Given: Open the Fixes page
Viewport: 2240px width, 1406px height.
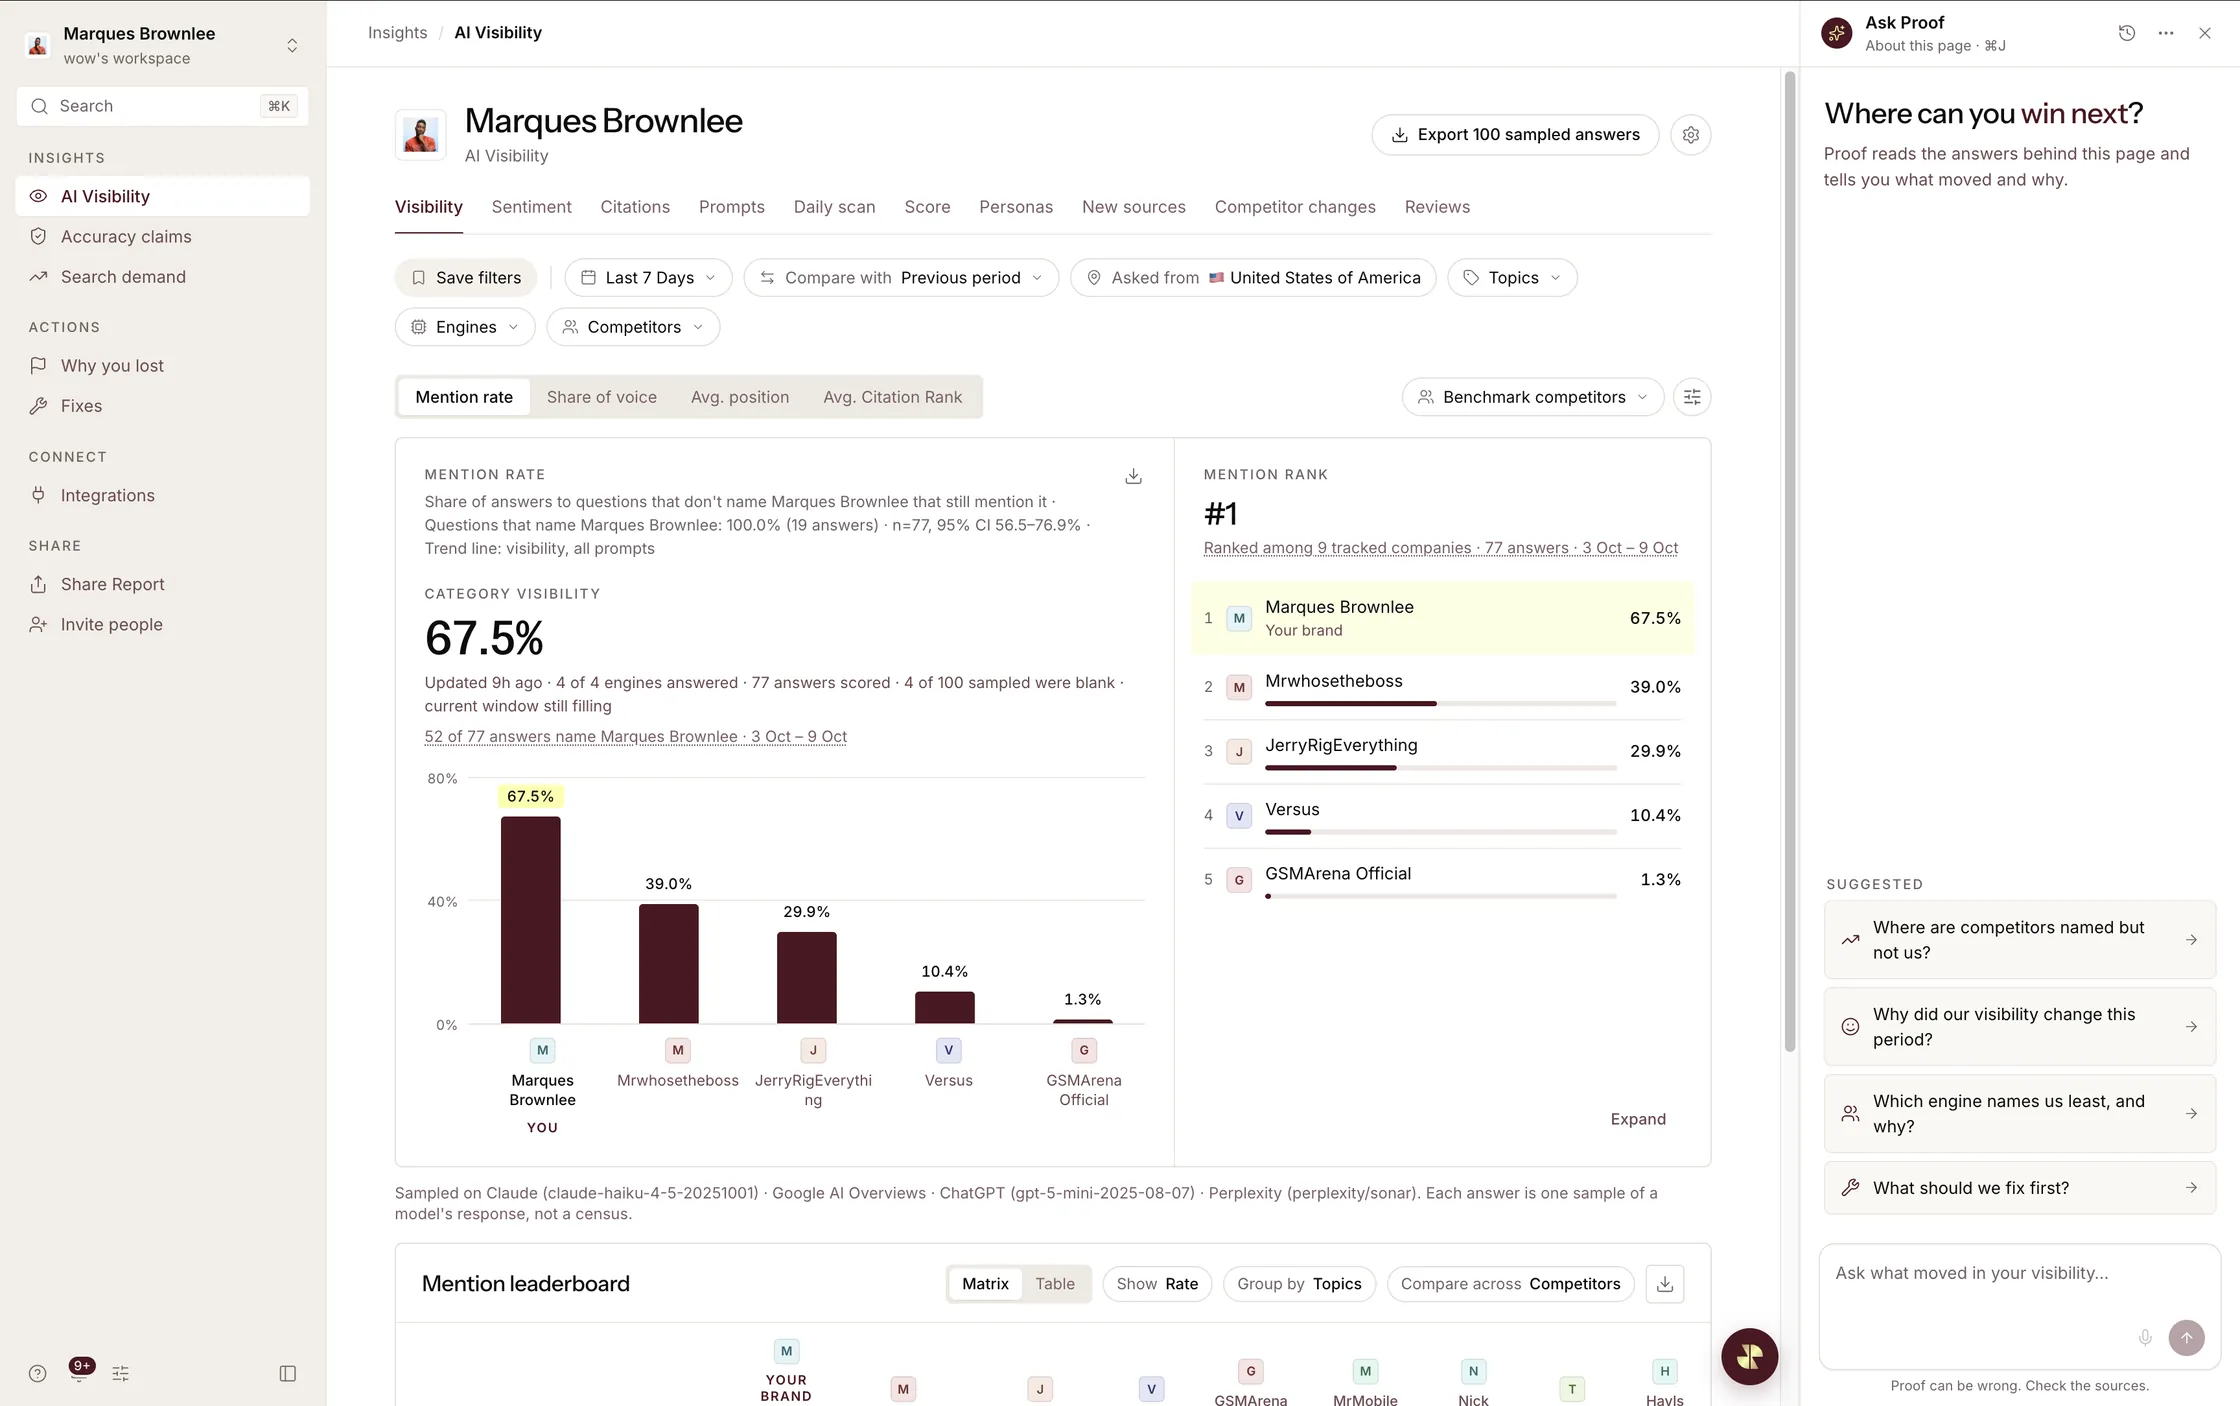Looking at the screenshot, I should pos(163,405).
